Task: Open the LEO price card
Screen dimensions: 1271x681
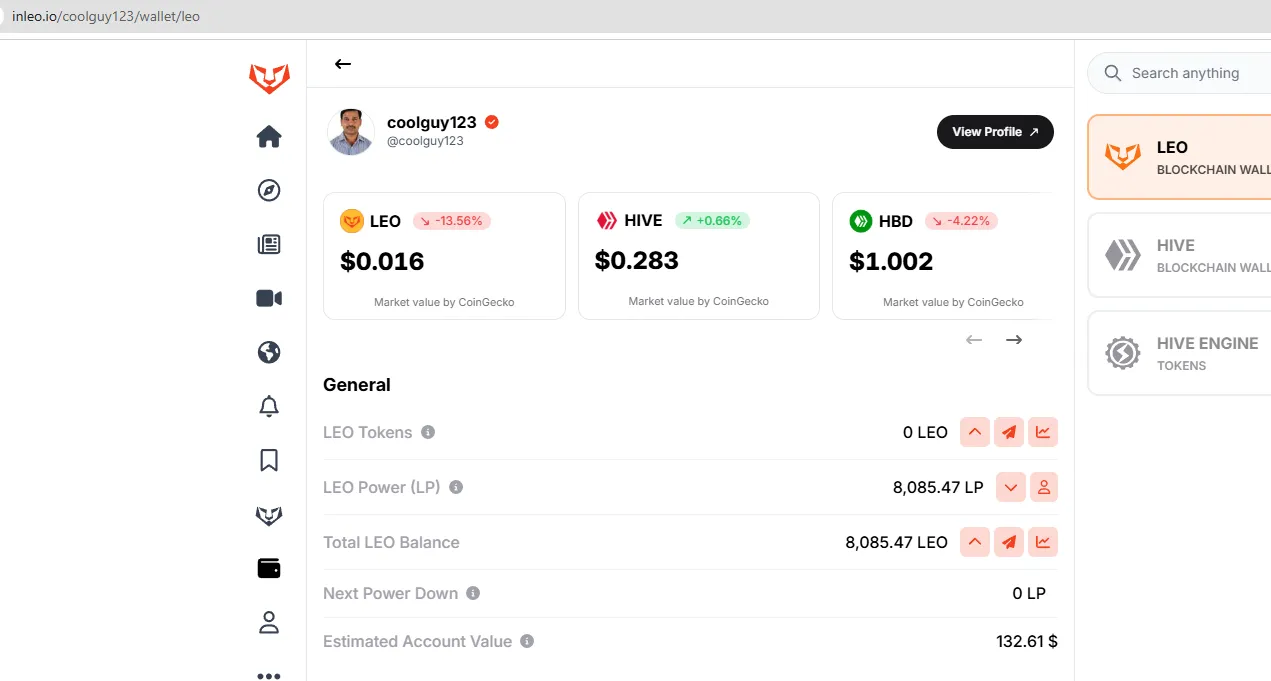Action: pyautogui.click(x=444, y=256)
